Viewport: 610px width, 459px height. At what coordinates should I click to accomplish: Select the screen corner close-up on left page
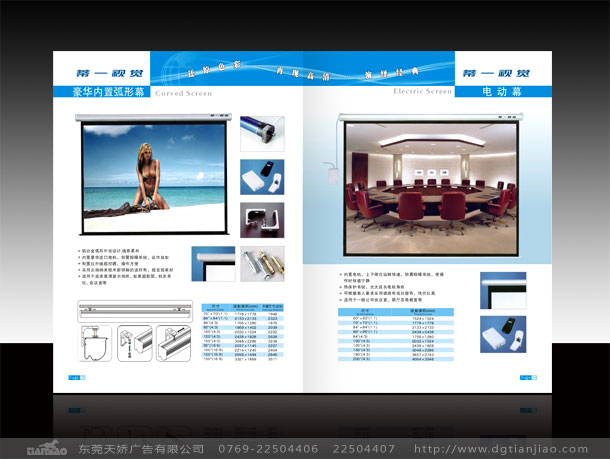click(213, 263)
